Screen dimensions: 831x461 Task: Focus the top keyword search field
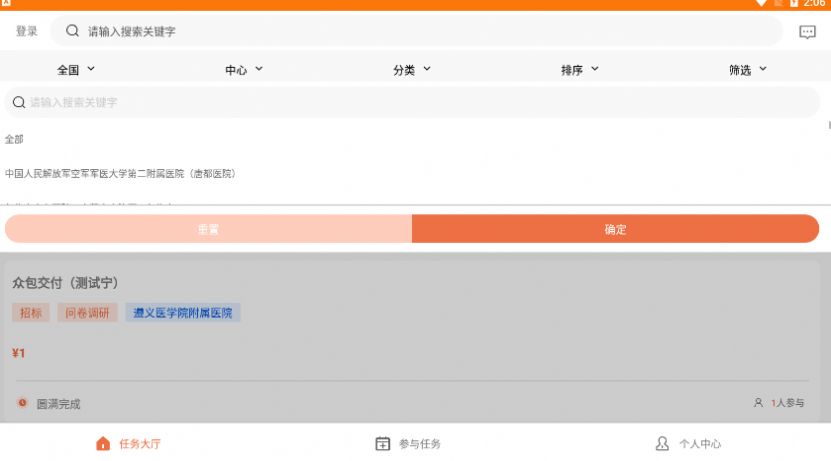point(417,31)
